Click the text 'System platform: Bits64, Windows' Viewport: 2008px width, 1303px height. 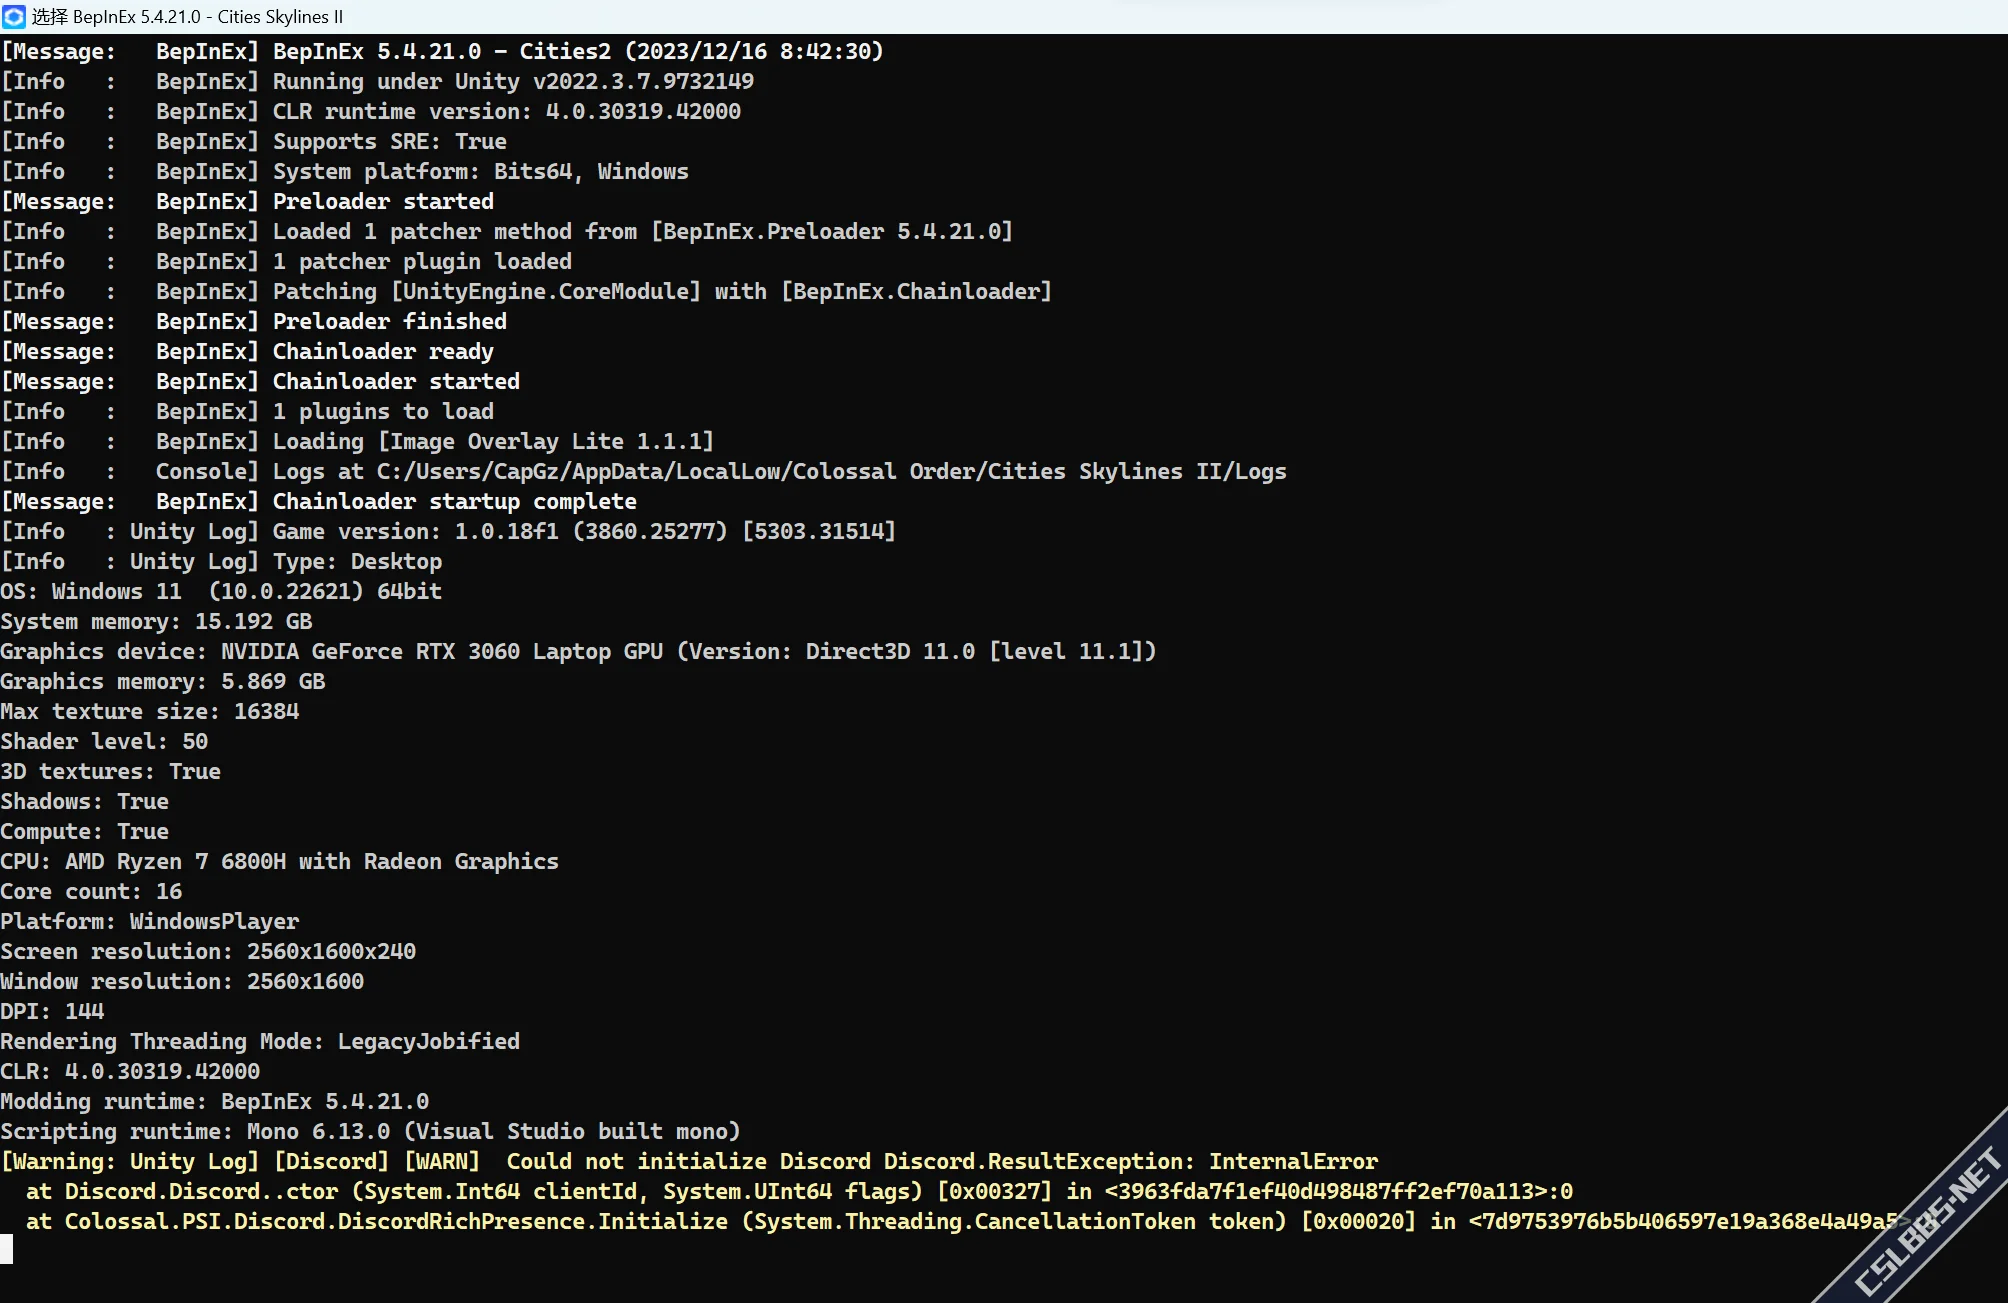[481, 172]
